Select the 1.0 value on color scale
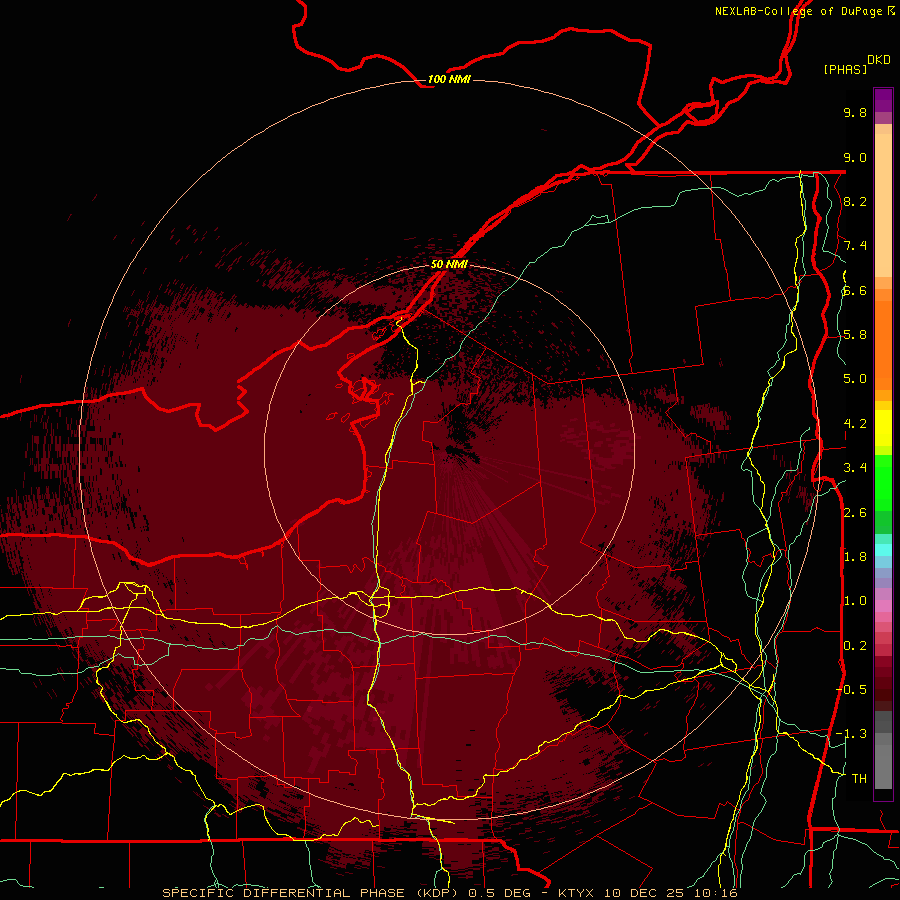 (855, 601)
